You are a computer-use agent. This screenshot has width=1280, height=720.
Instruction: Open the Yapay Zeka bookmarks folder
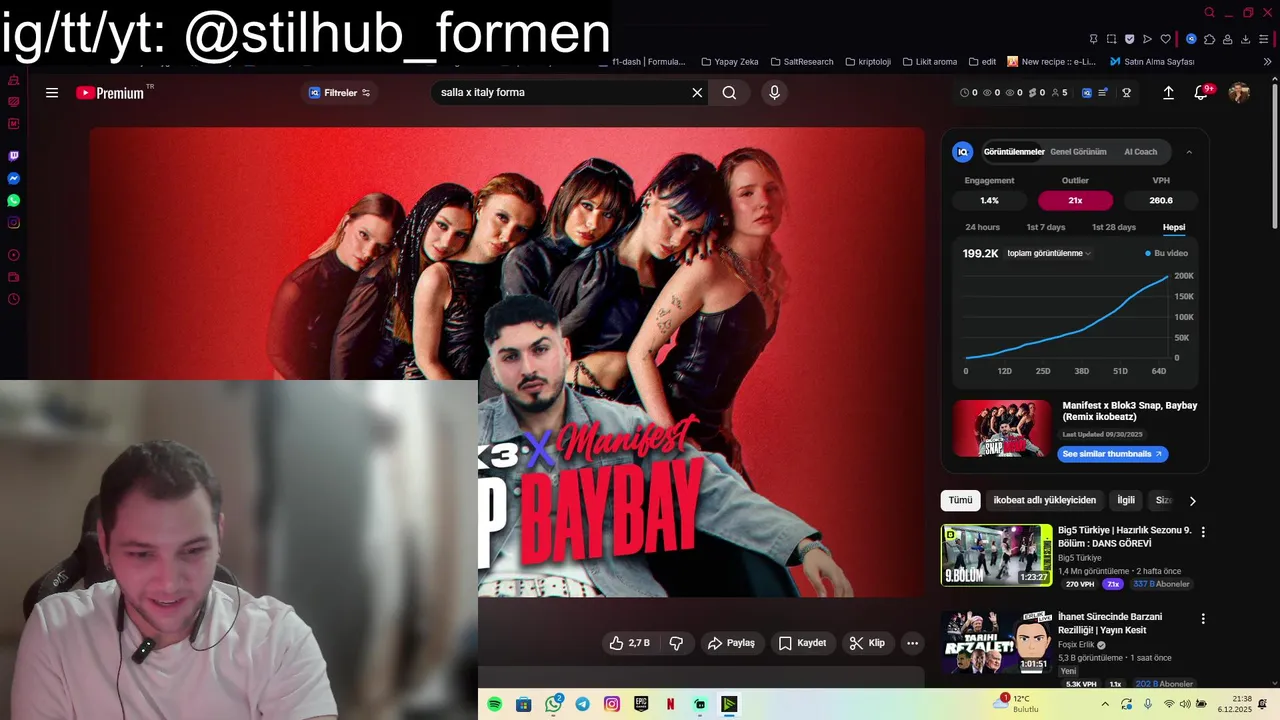pos(729,62)
